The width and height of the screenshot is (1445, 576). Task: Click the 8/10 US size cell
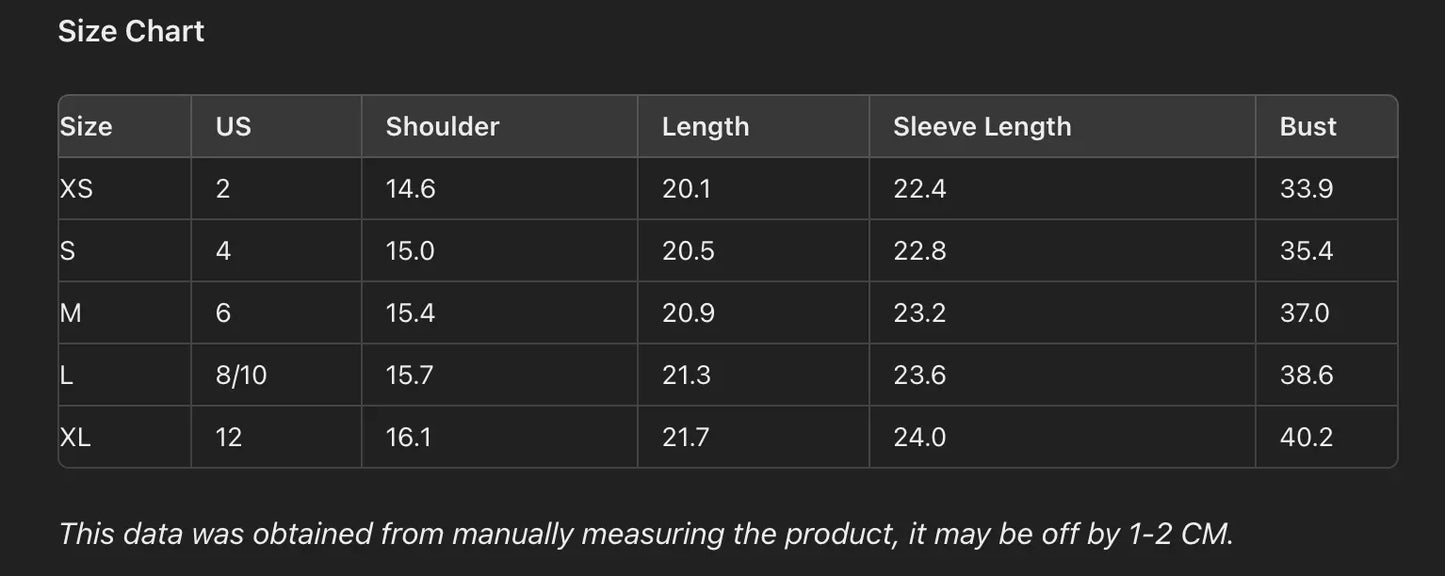point(241,375)
